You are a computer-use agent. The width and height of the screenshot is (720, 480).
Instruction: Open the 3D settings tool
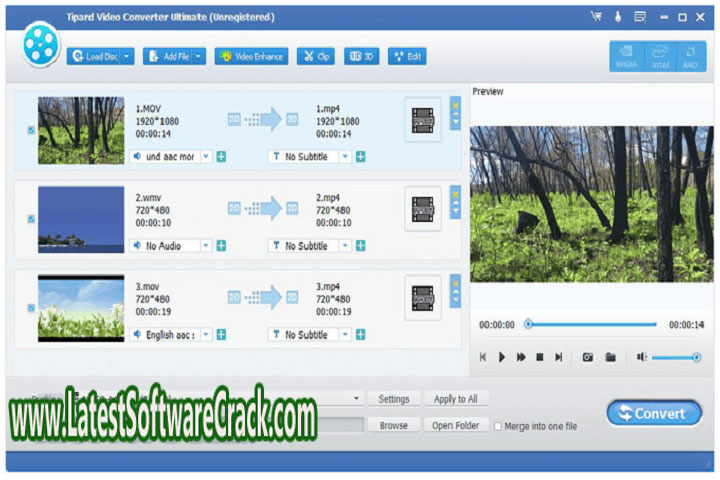tap(361, 57)
